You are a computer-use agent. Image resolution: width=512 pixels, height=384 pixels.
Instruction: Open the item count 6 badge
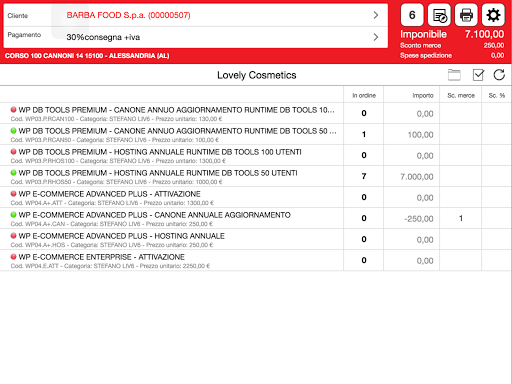pyautogui.click(x=412, y=15)
